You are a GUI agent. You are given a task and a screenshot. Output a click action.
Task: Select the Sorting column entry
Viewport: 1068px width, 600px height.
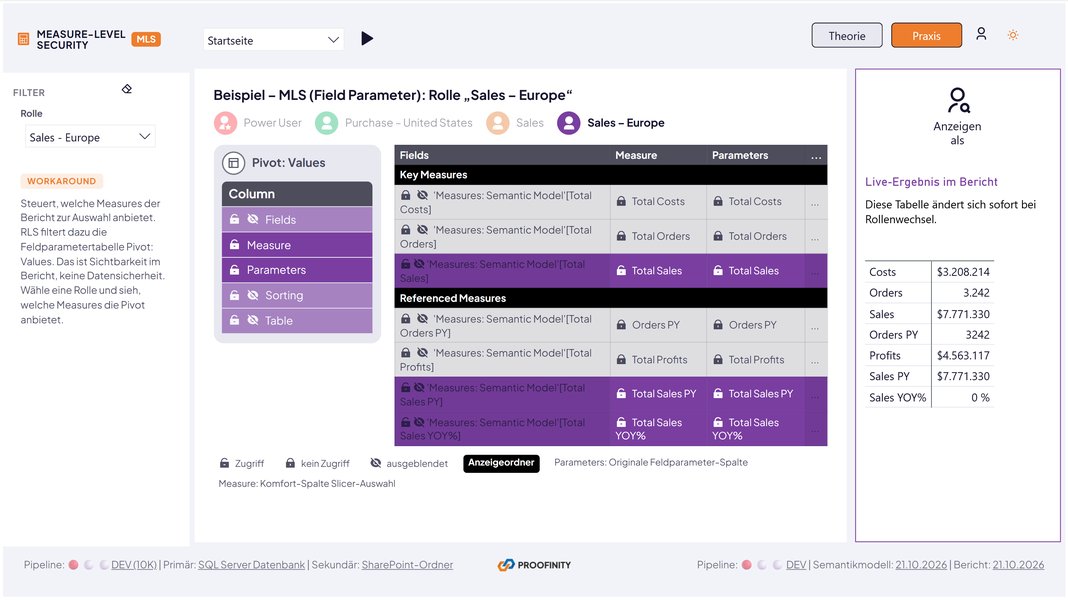coord(297,296)
